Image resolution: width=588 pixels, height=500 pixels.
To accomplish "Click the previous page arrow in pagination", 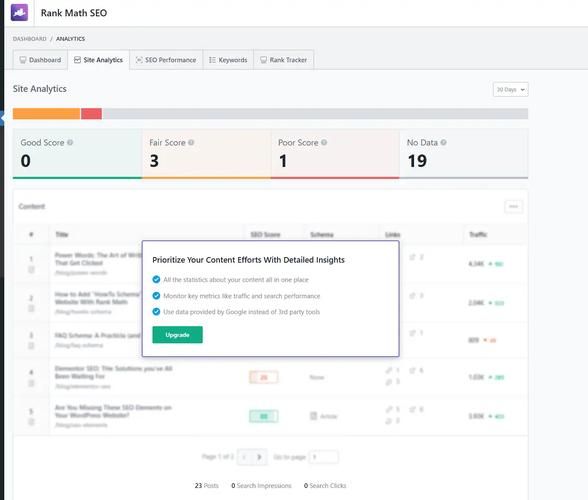I will (244, 457).
